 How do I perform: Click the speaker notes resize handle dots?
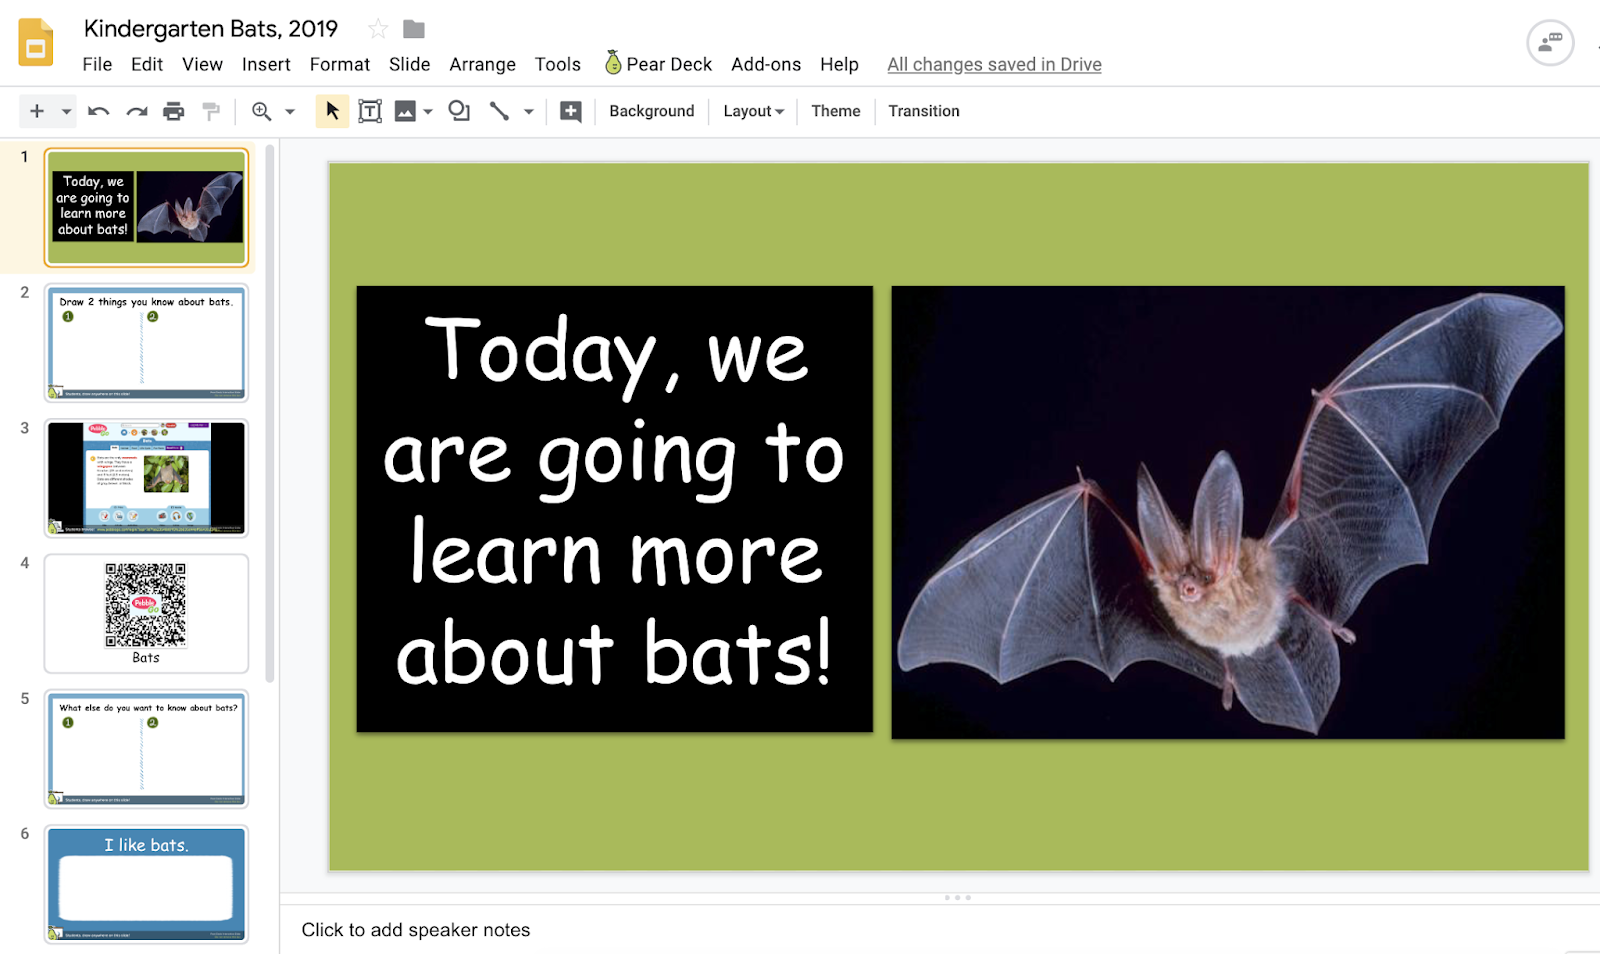(x=958, y=898)
